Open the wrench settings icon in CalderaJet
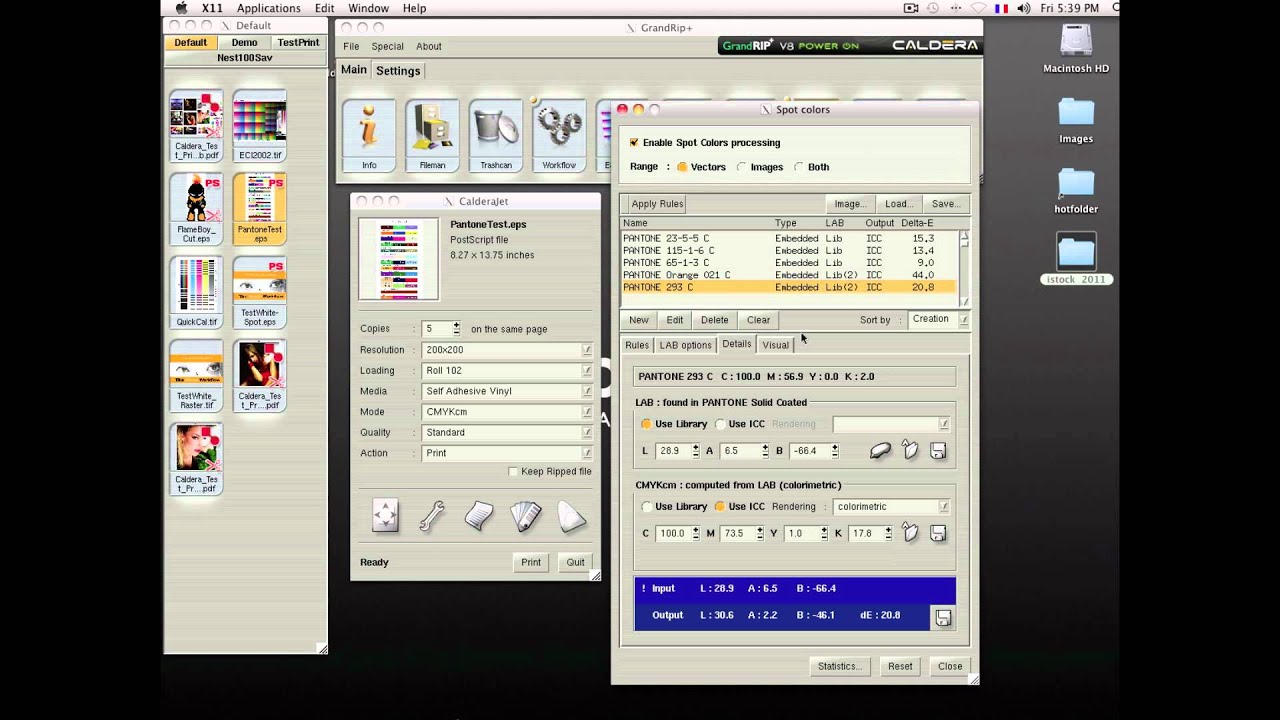This screenshot has height=720, width=1280. 432,516
